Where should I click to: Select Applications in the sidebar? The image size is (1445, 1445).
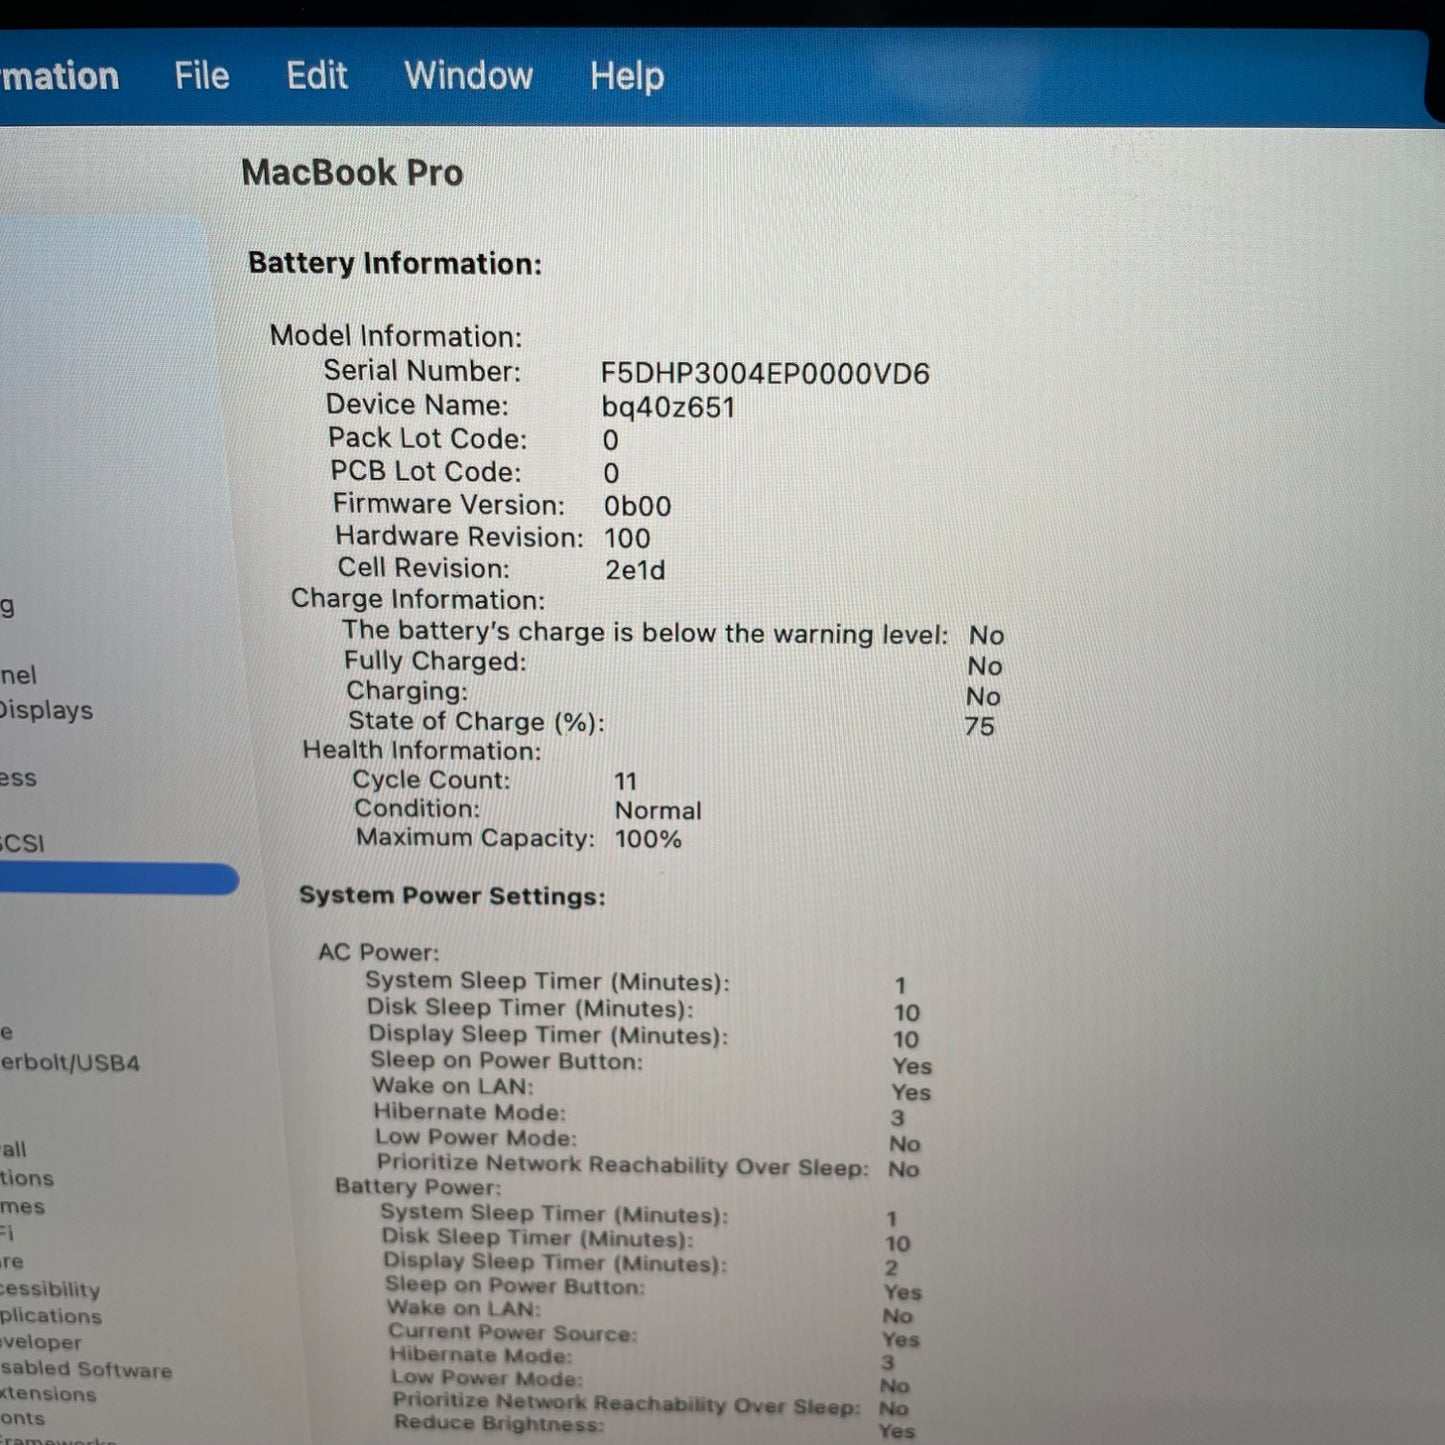(x=51, y=1316)
